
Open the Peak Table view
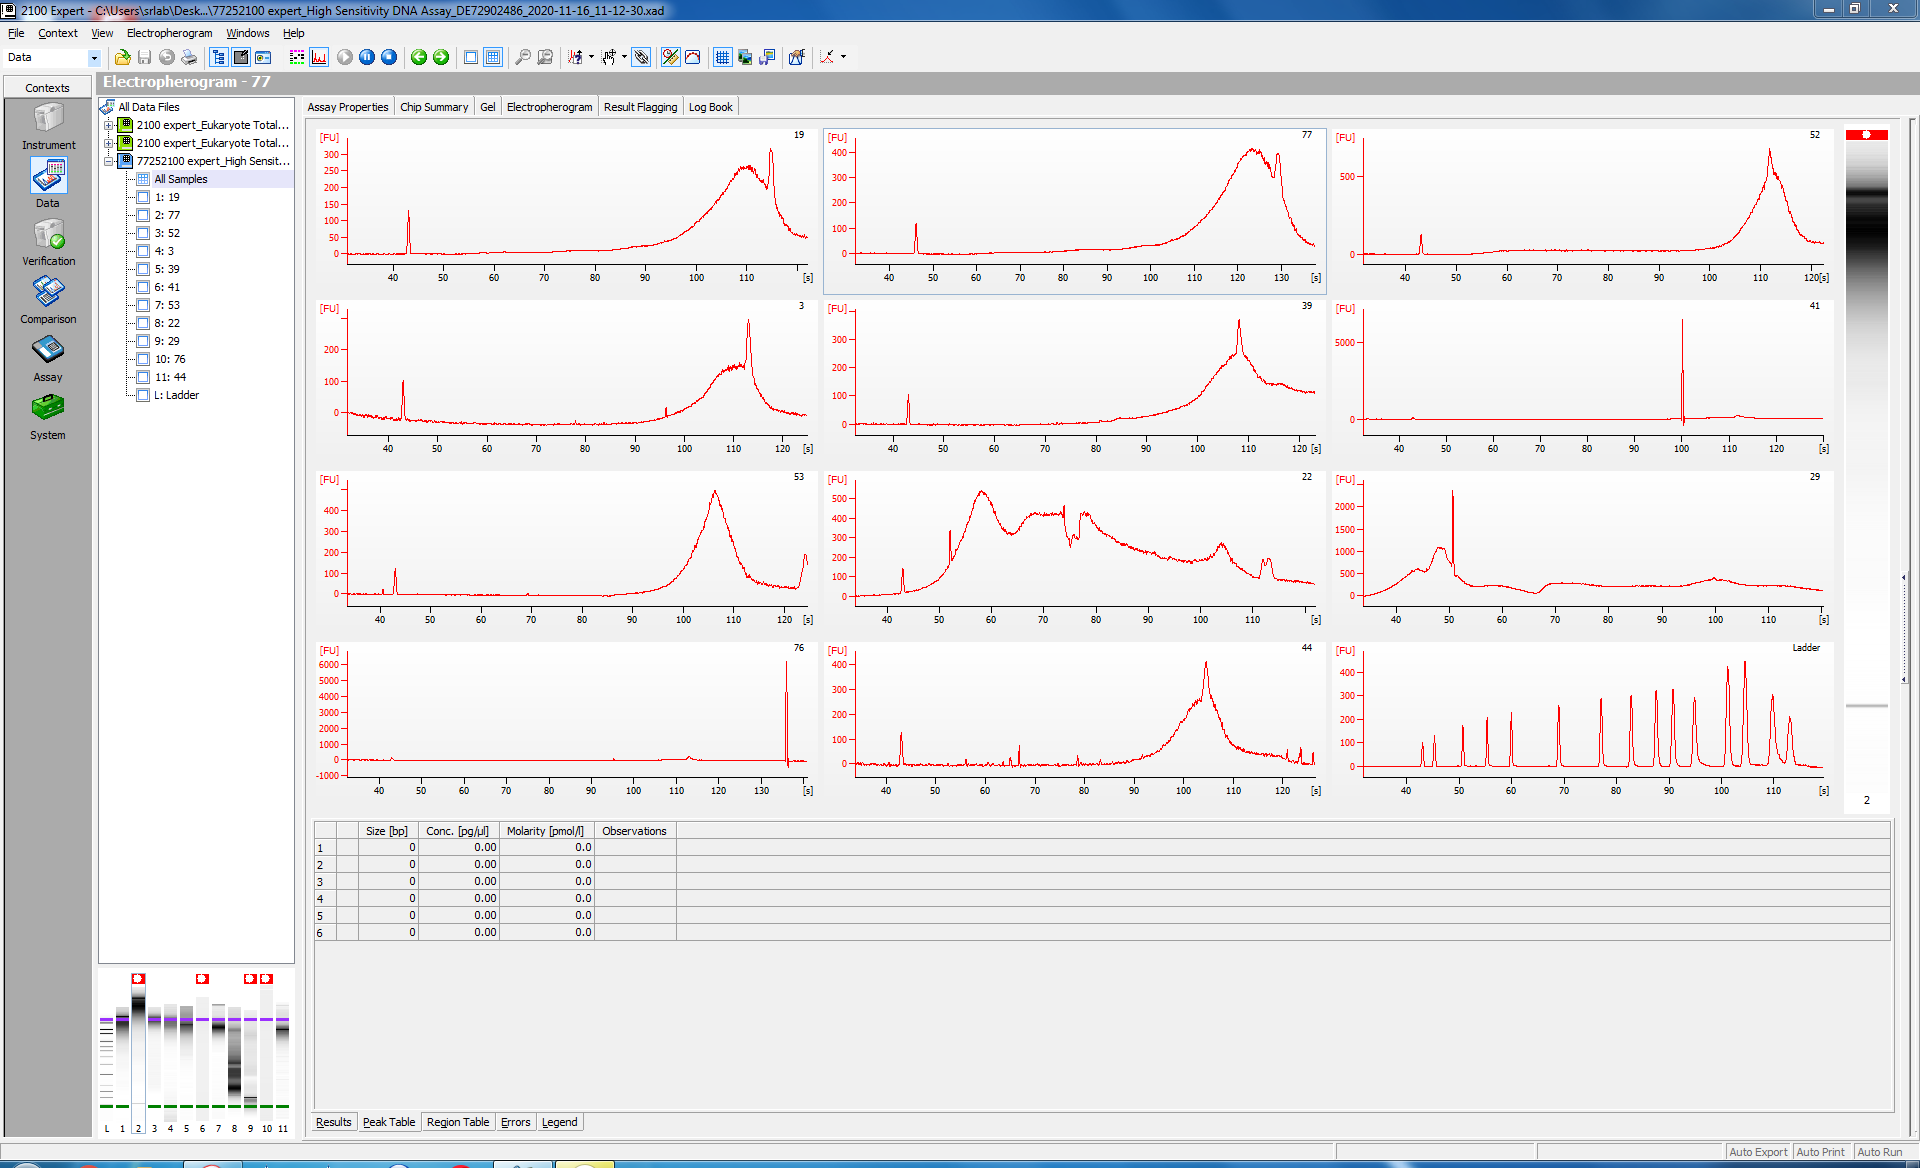coord(389,1122)
